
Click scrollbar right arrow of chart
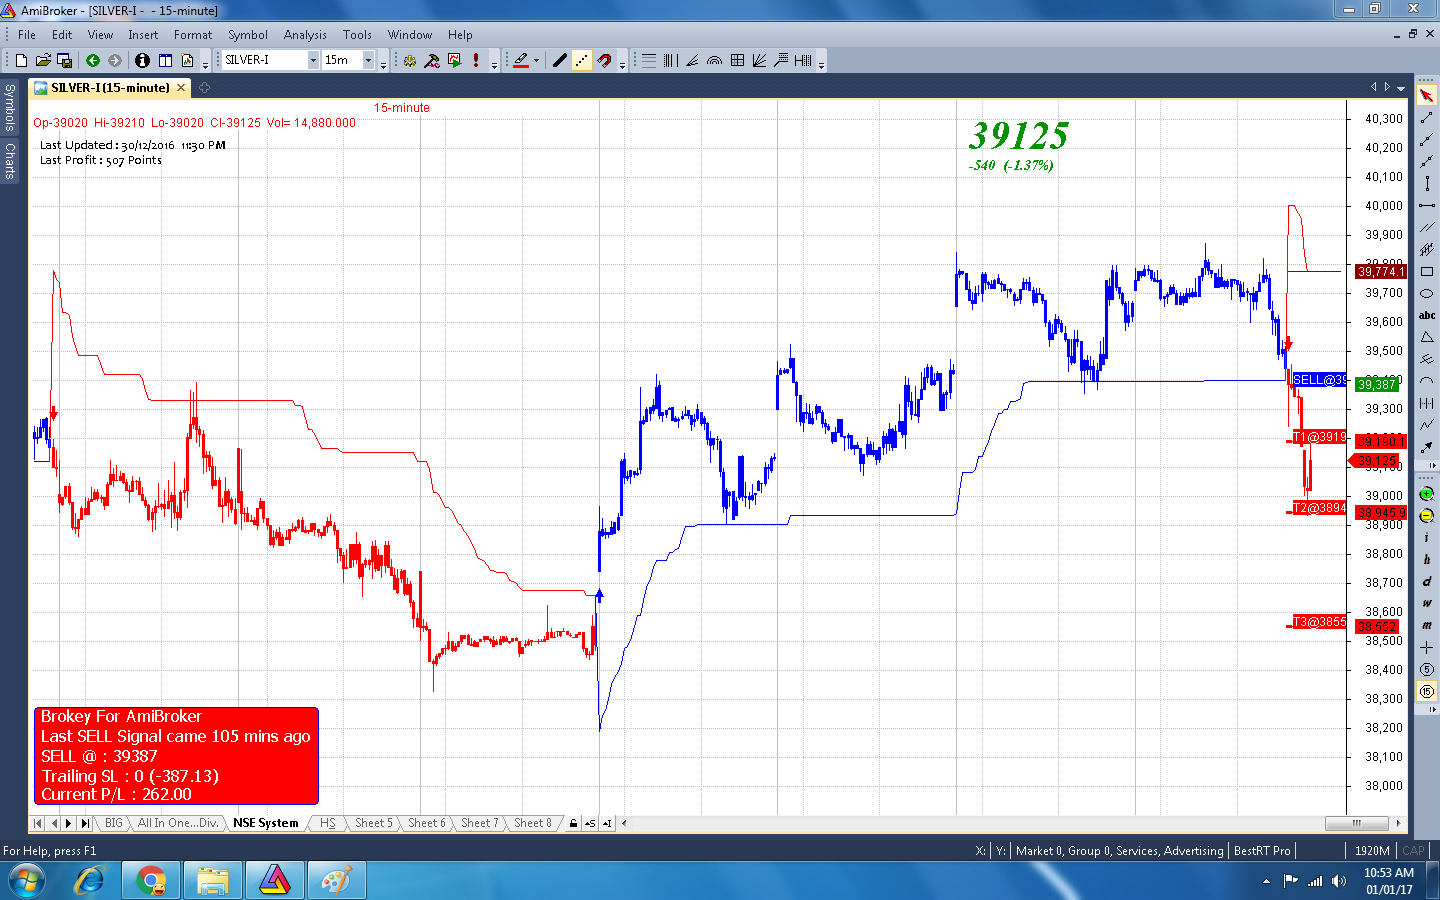click(x=1398, y=823)
